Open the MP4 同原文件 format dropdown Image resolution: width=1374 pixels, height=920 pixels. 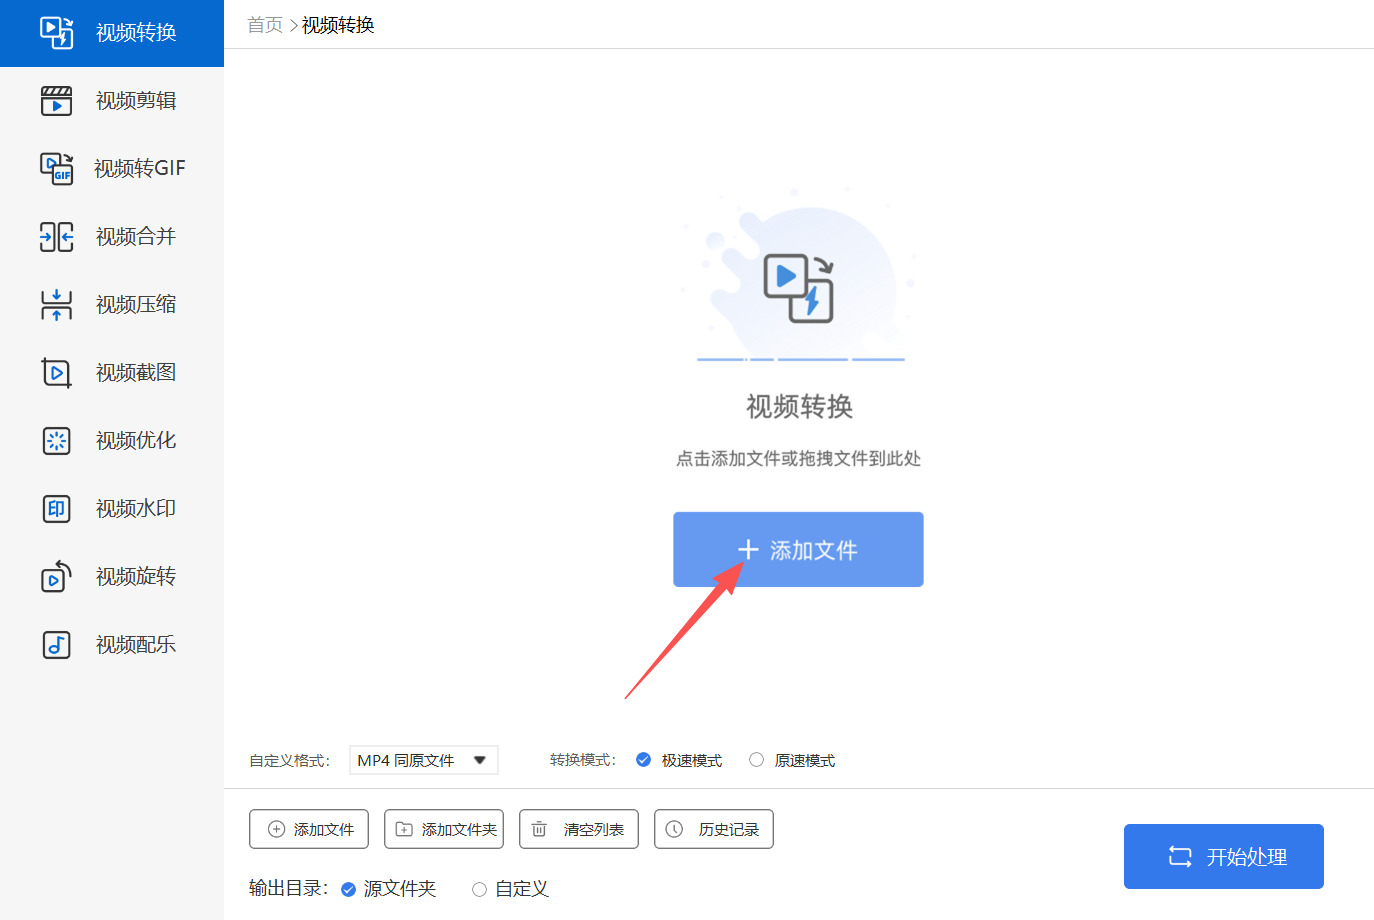pyautogui.click(x=424, y=760)
